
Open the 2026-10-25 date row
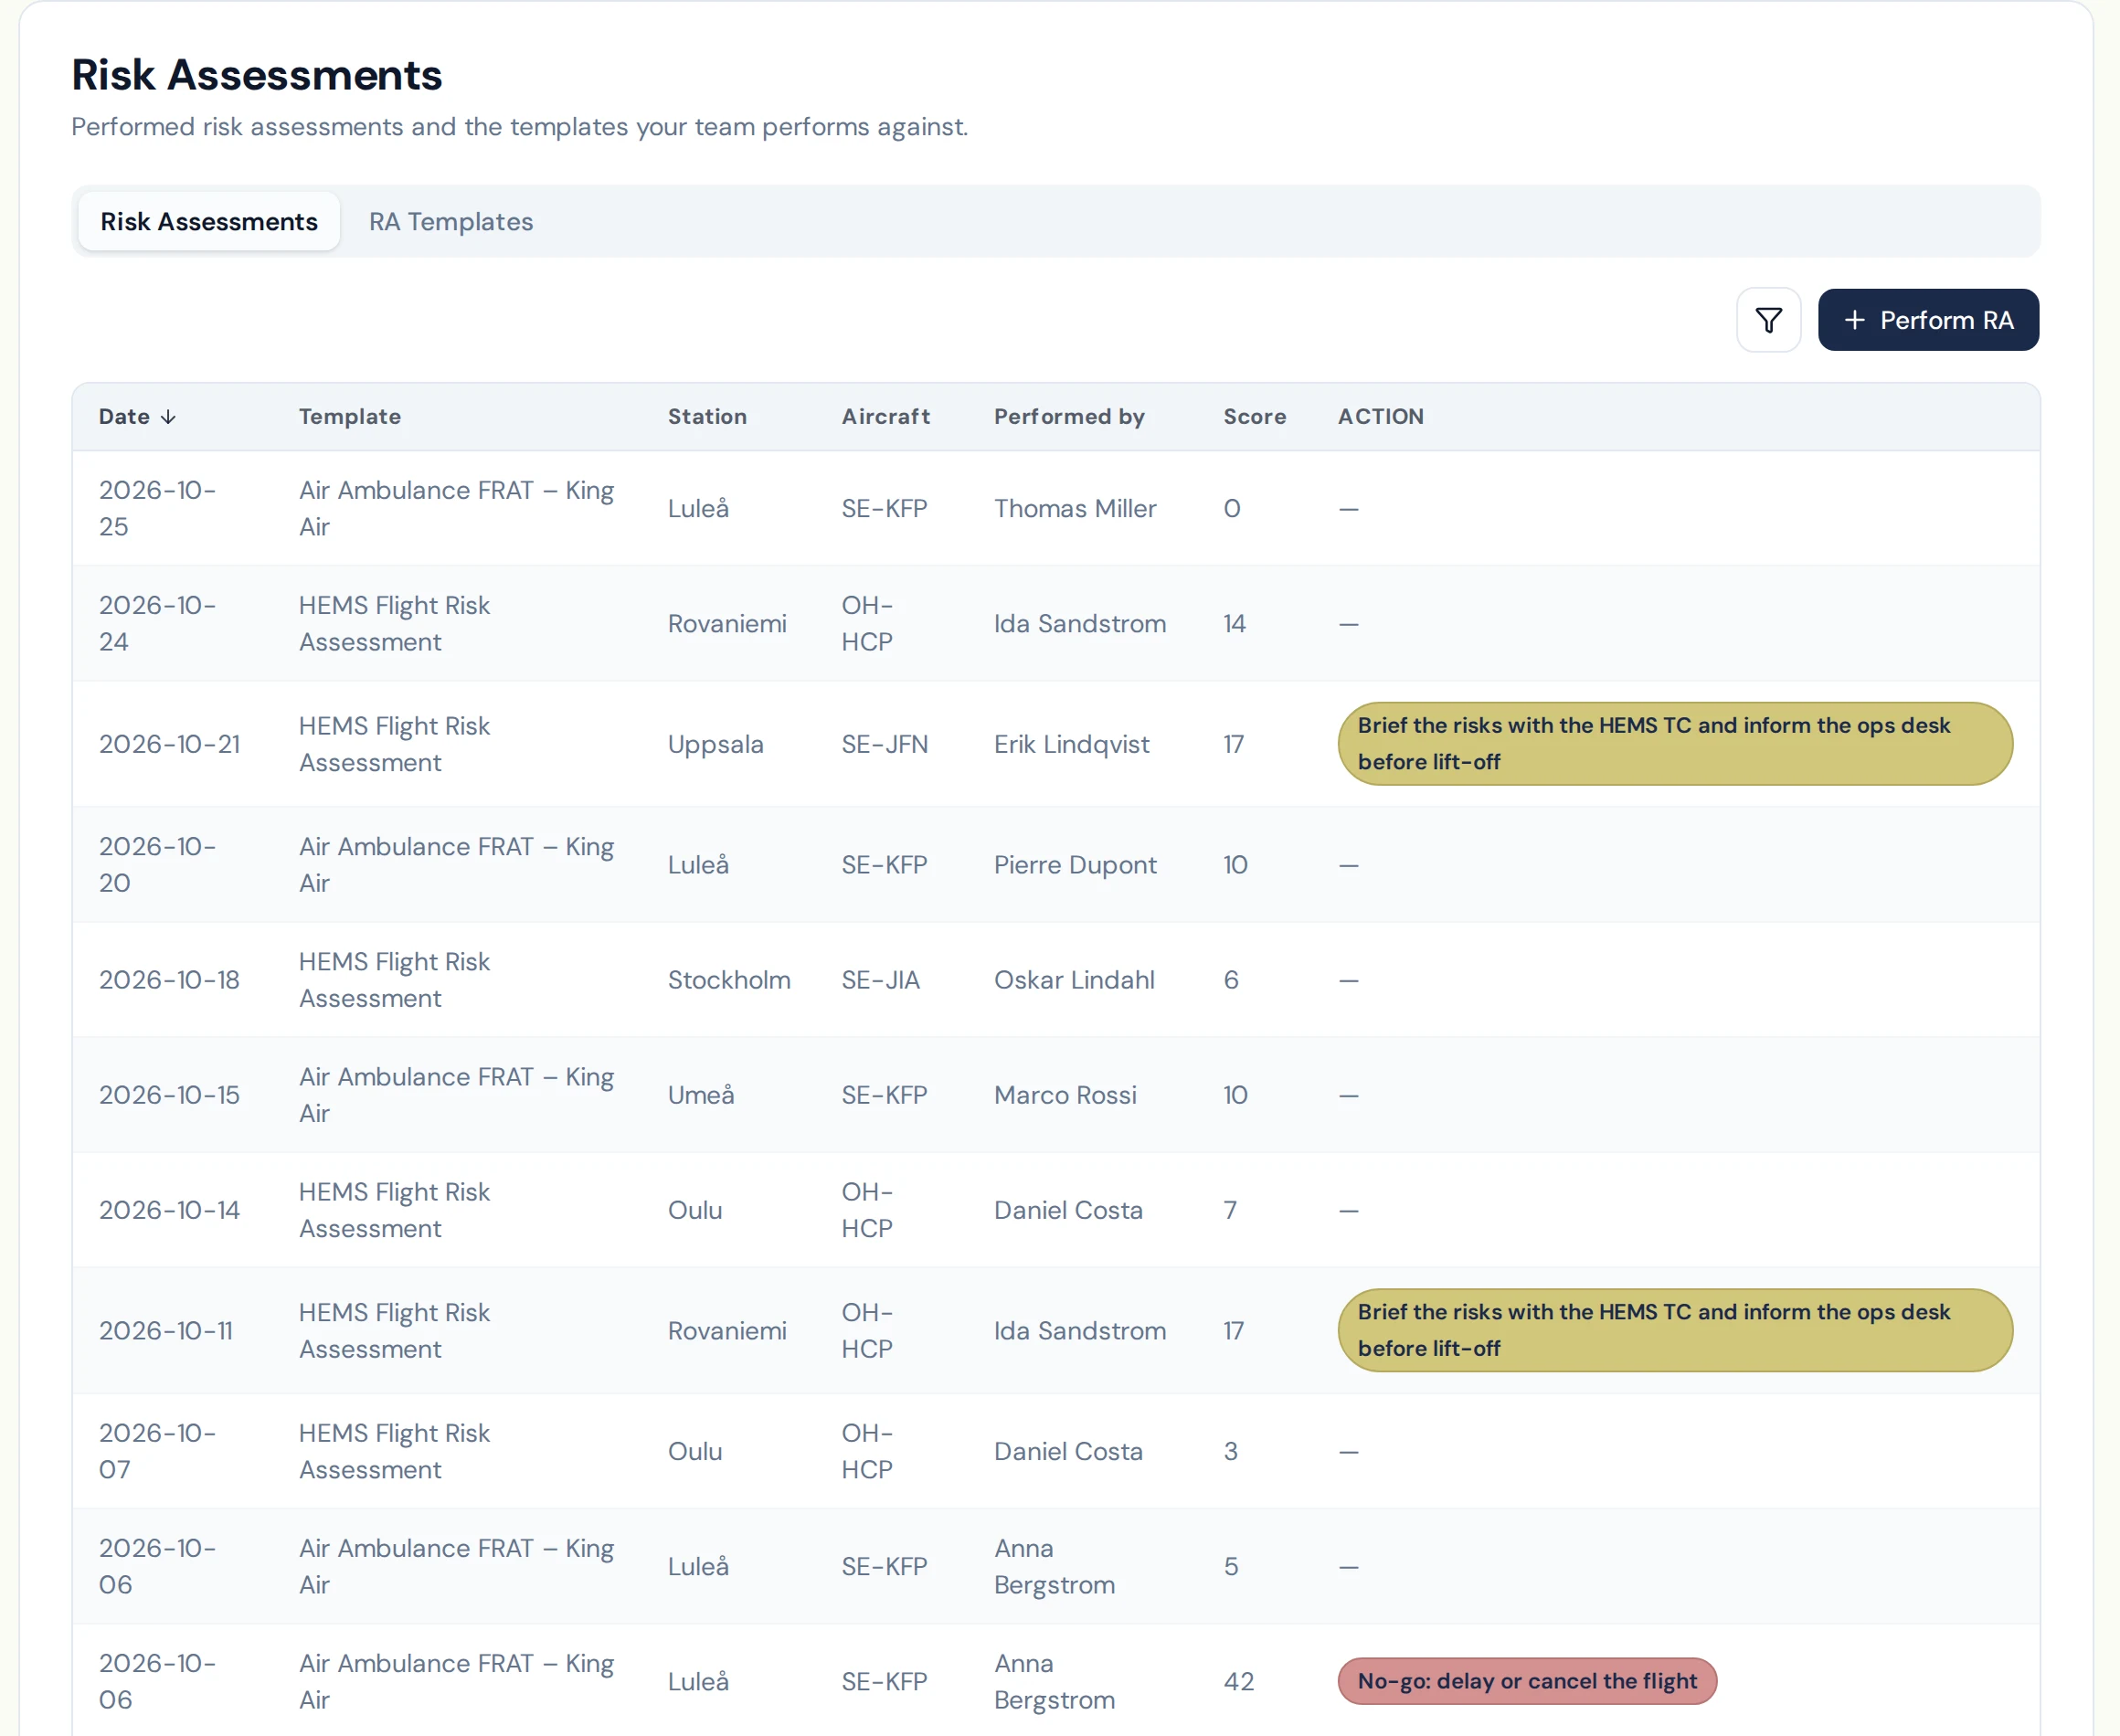[x=1056, y=508]
